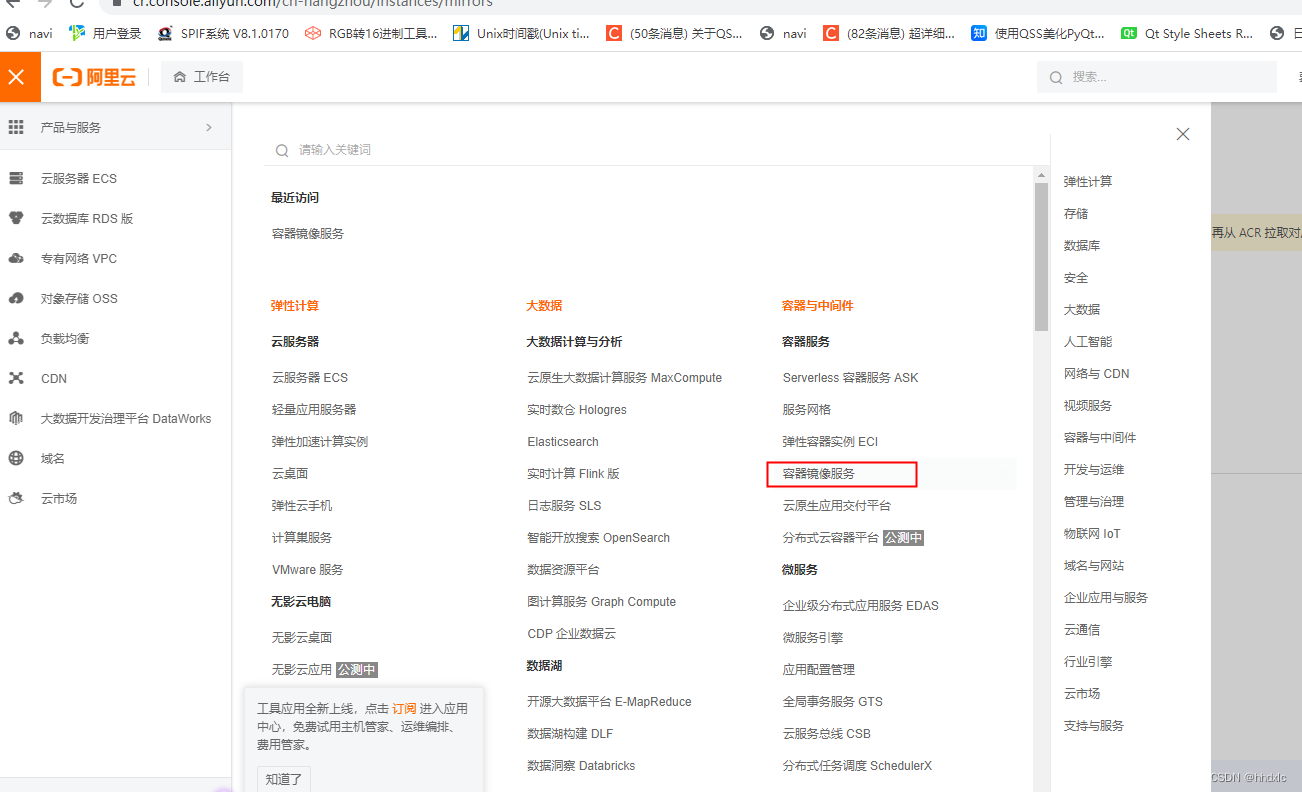Open 弹性云手机 link
The width and height of the screenshot is (1302, 792).
(x=302, y=506)
